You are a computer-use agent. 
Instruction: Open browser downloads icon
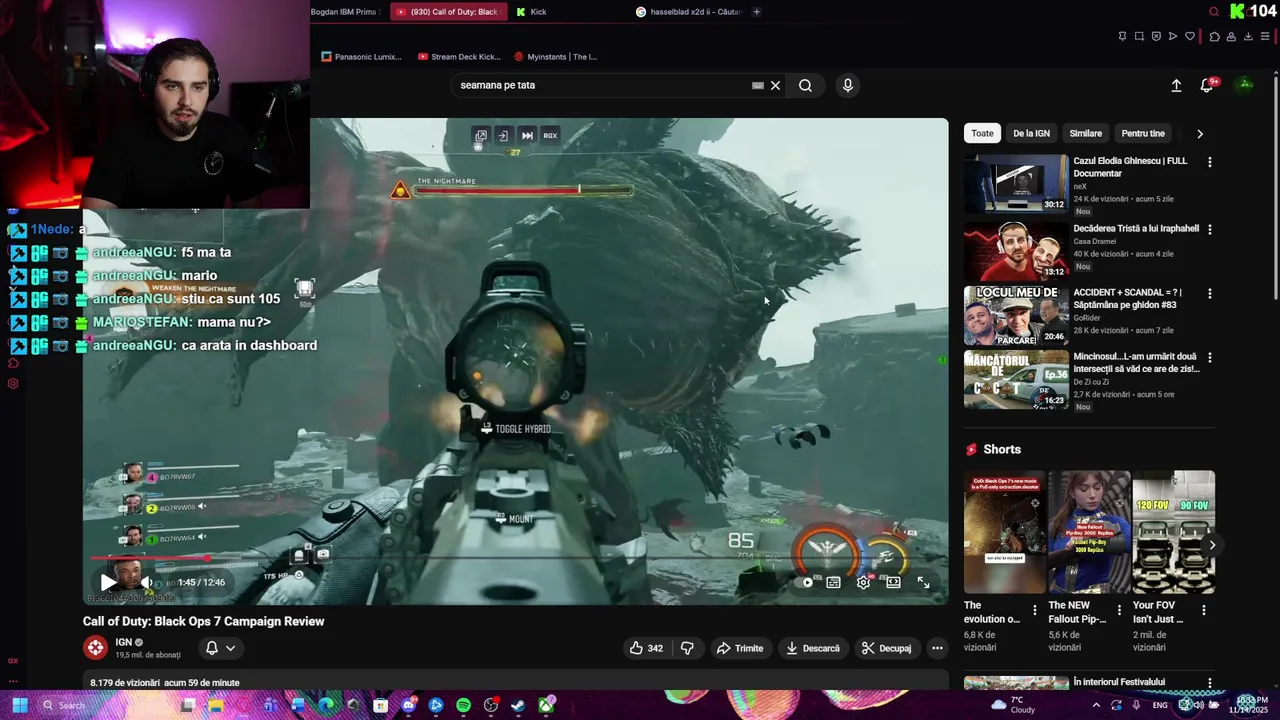[x=1248, y=37]
